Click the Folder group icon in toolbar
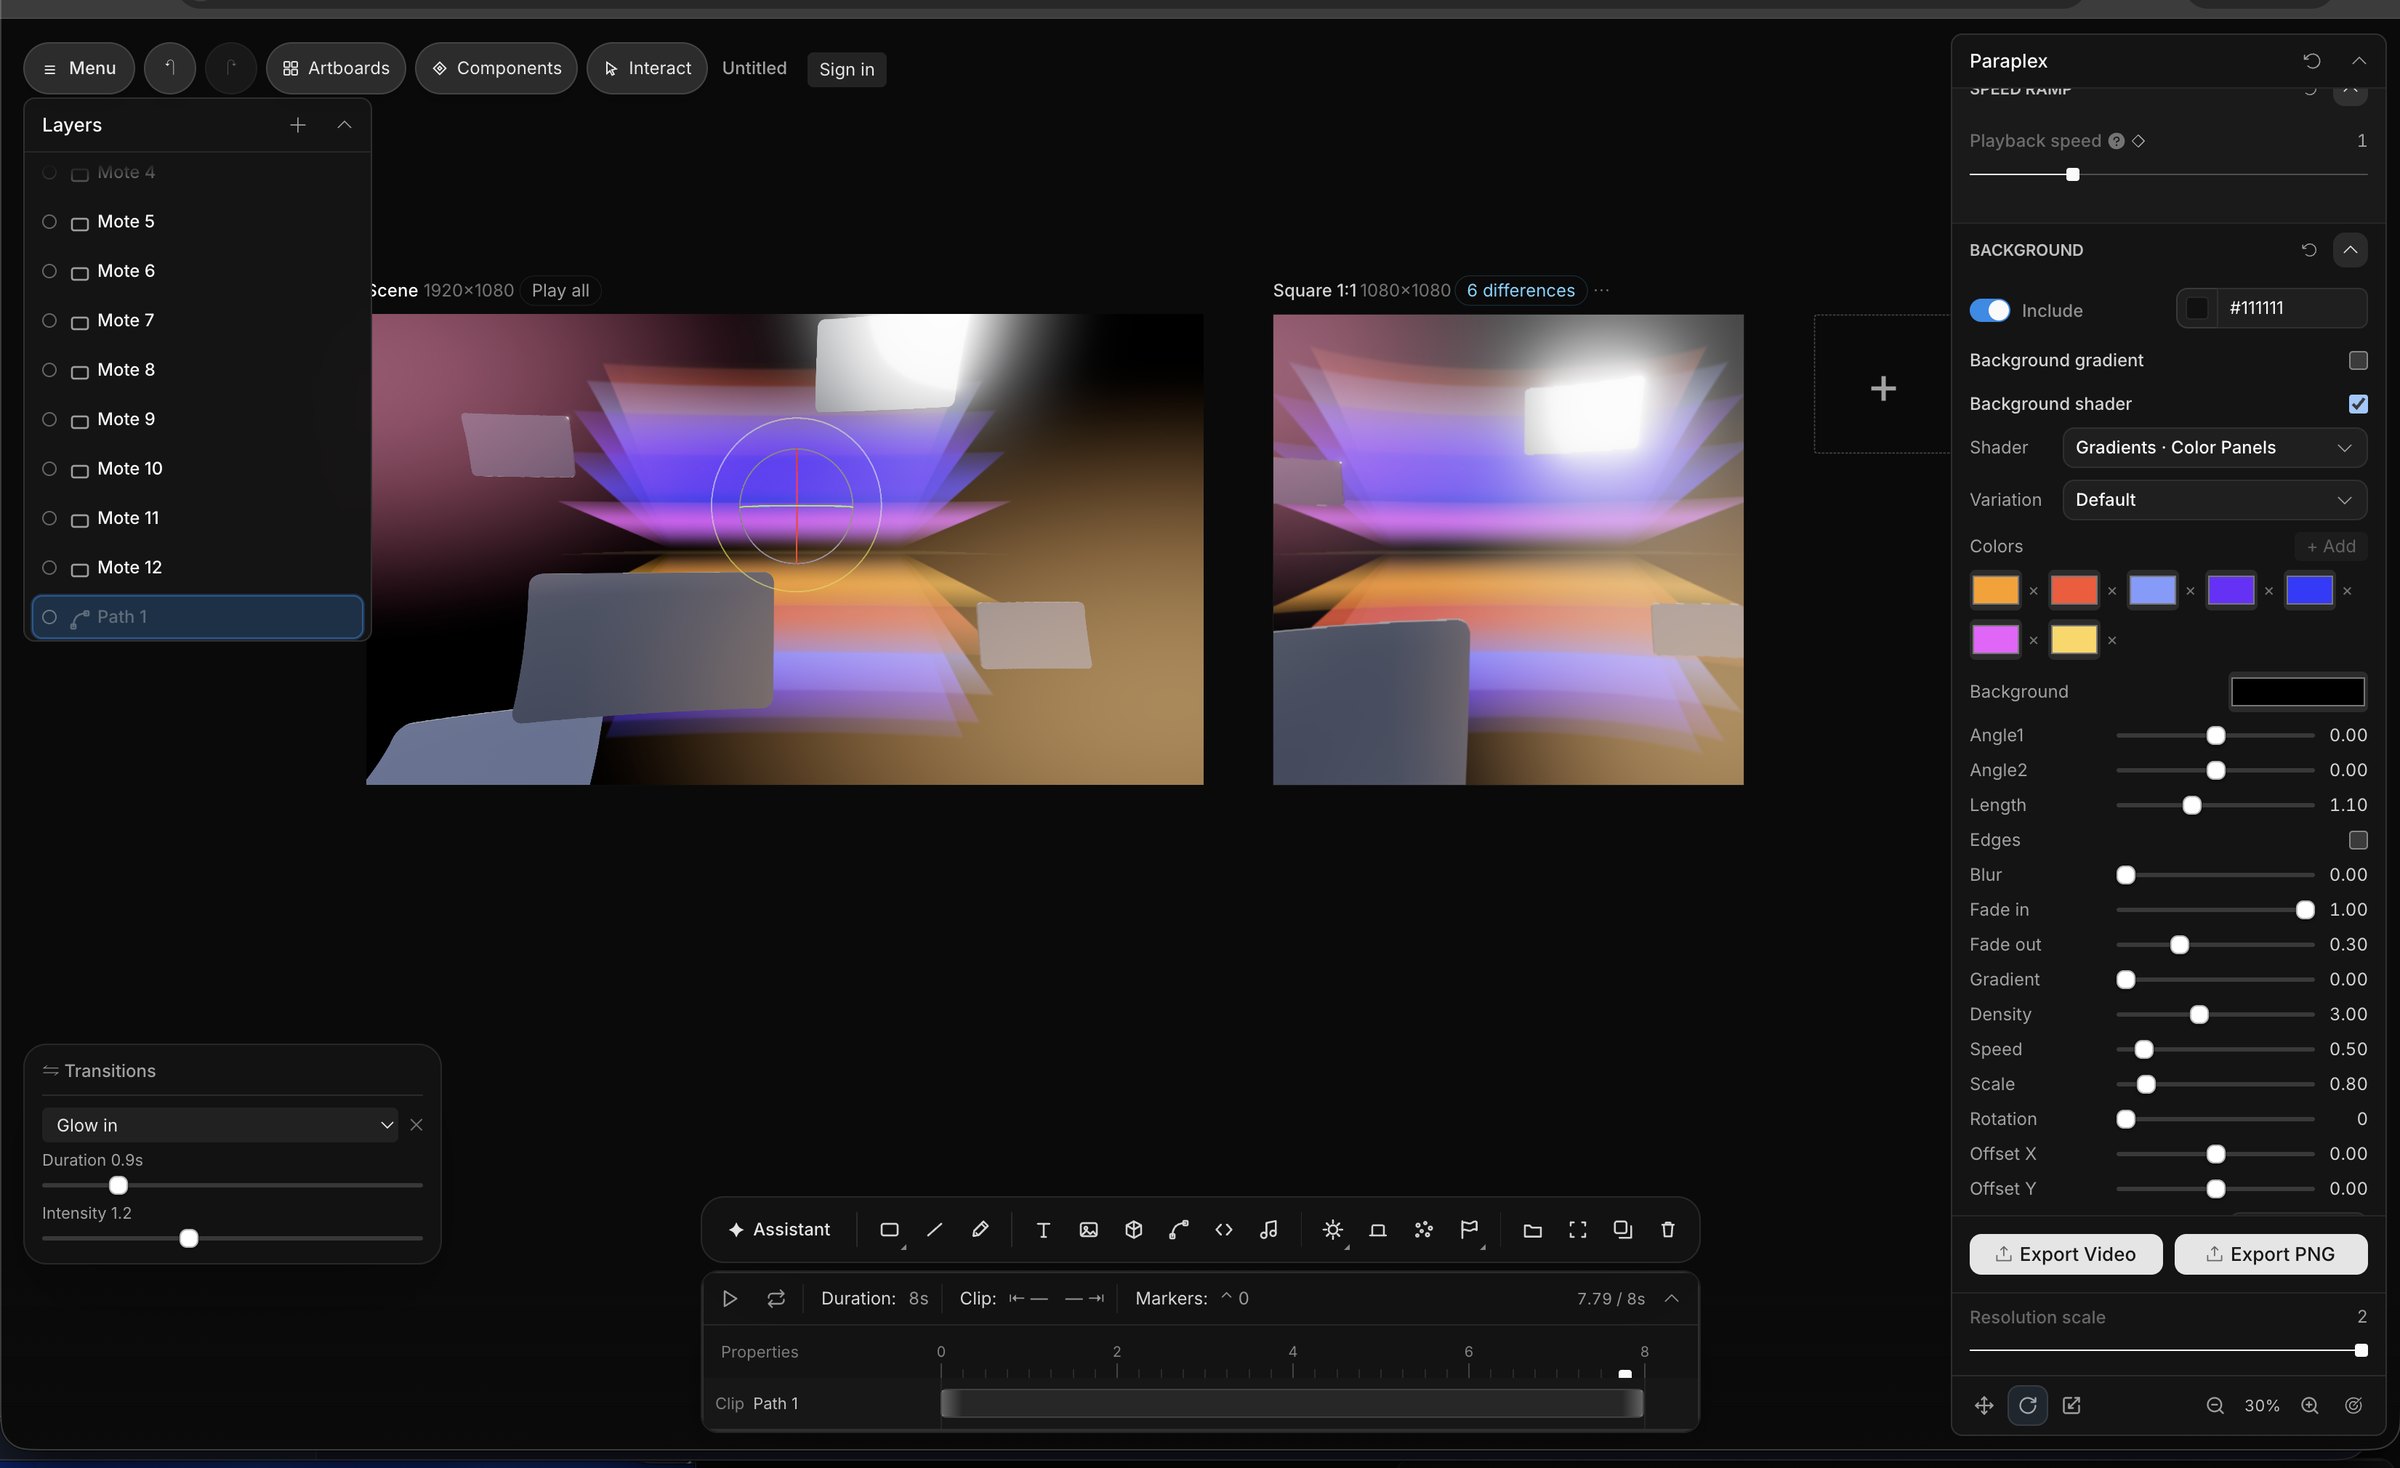Image resolution: width=2400 pixels, height=1468 pixels. [x=1532, y=1230]
